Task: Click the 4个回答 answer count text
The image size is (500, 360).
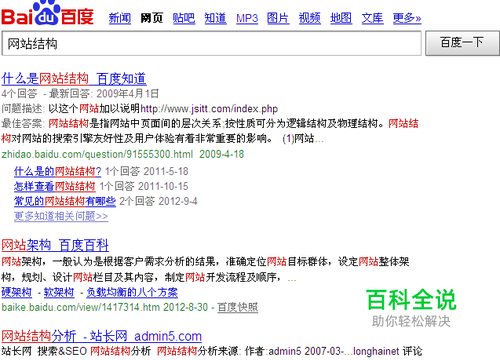Action: pos(19,94)
